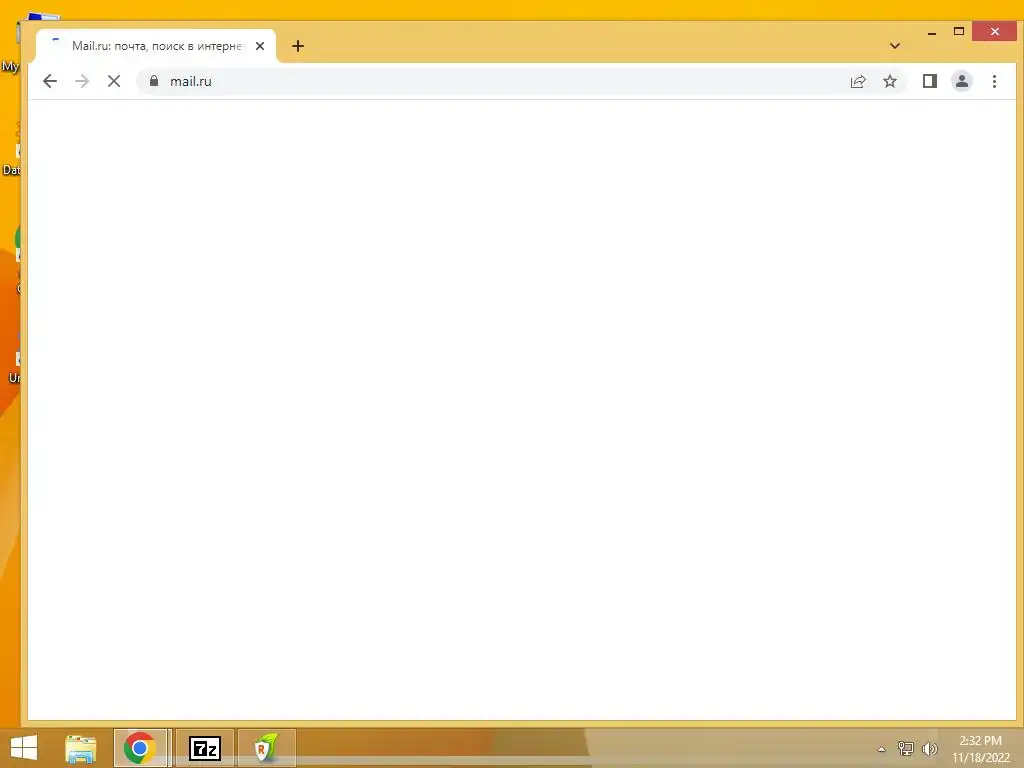This screenshot has height=768, width=1024.
Task: Bookmark this tab with the star
Action: (889, 81)
